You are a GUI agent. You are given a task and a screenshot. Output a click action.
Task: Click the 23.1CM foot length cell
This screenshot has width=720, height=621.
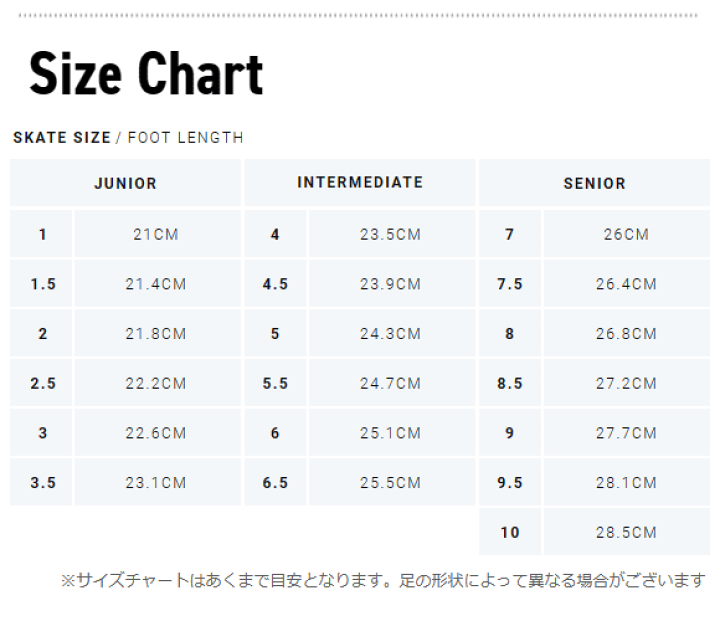pyautogui.click(x=158, y=482)
